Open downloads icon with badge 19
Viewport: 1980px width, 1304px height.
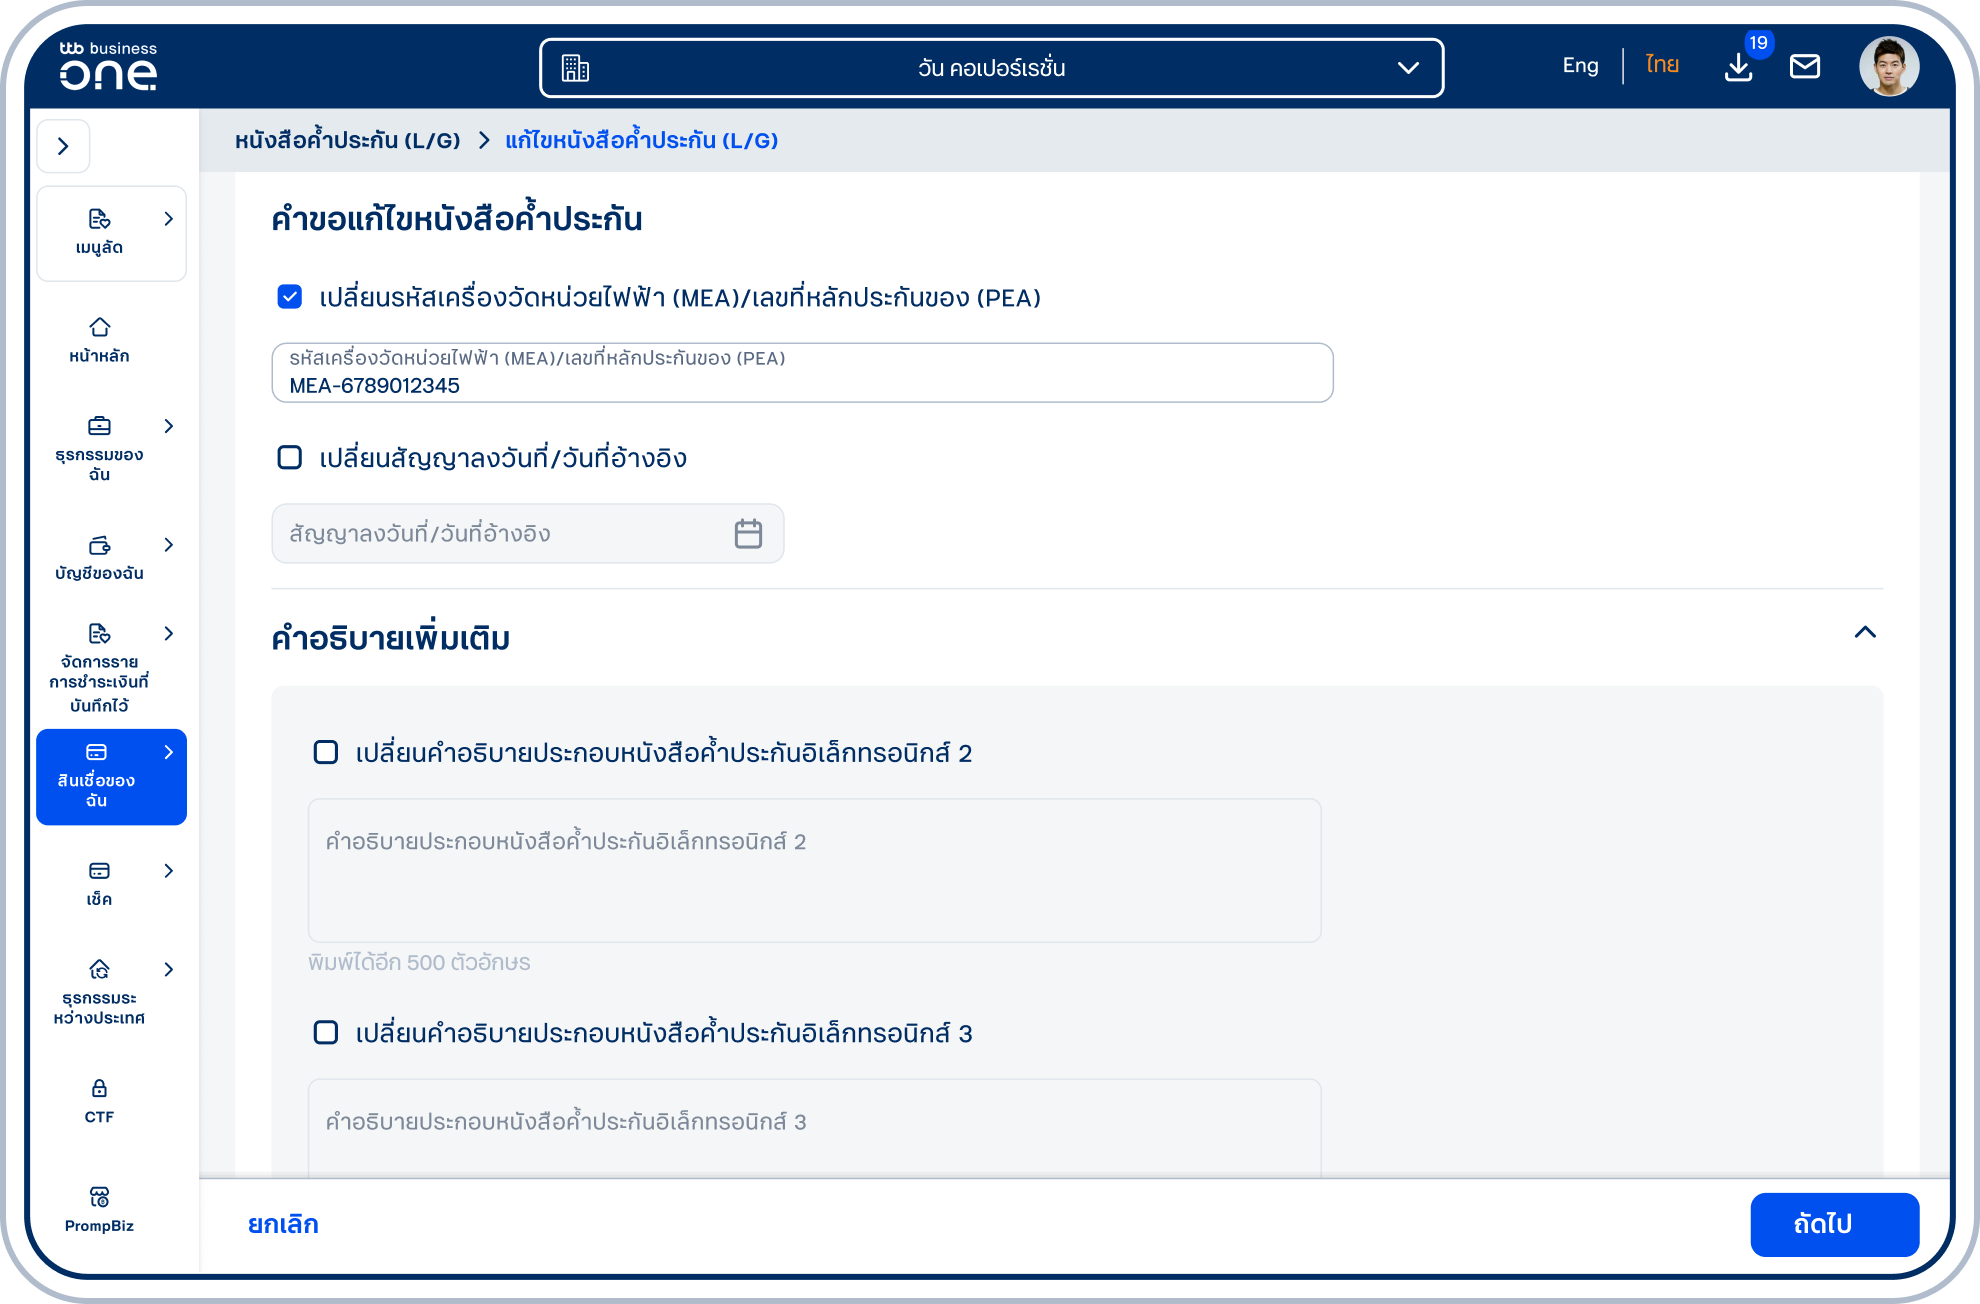pyautogui.click(x=1739, y=67)
